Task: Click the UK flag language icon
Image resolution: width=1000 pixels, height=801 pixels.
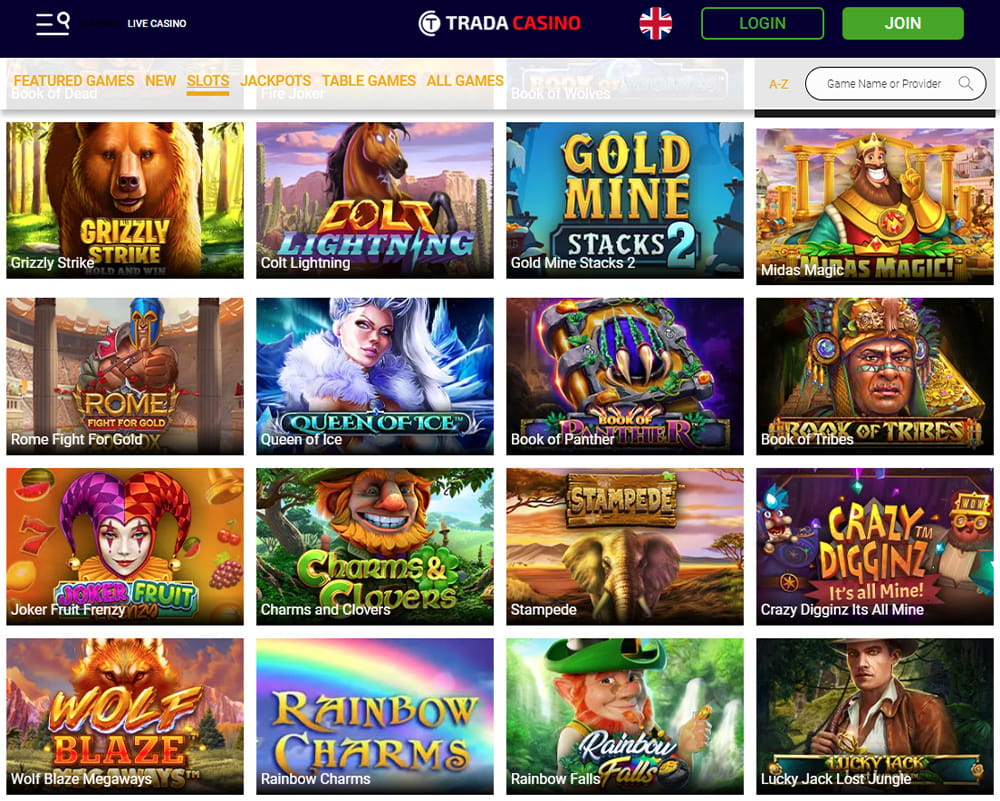Action: point(656,24)
